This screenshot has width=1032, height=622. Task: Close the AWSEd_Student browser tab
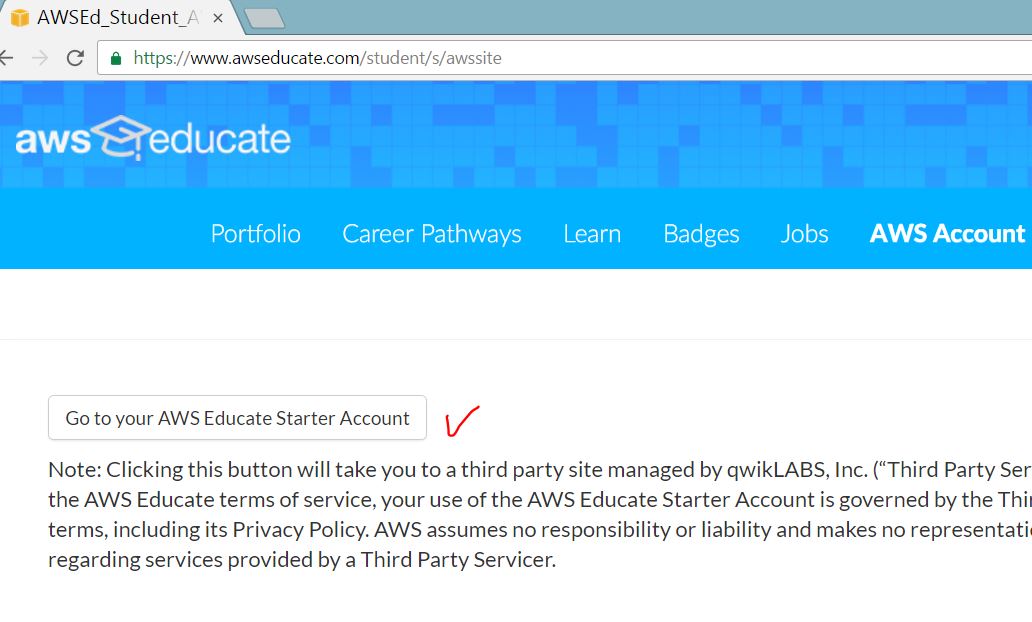(218, 18)
